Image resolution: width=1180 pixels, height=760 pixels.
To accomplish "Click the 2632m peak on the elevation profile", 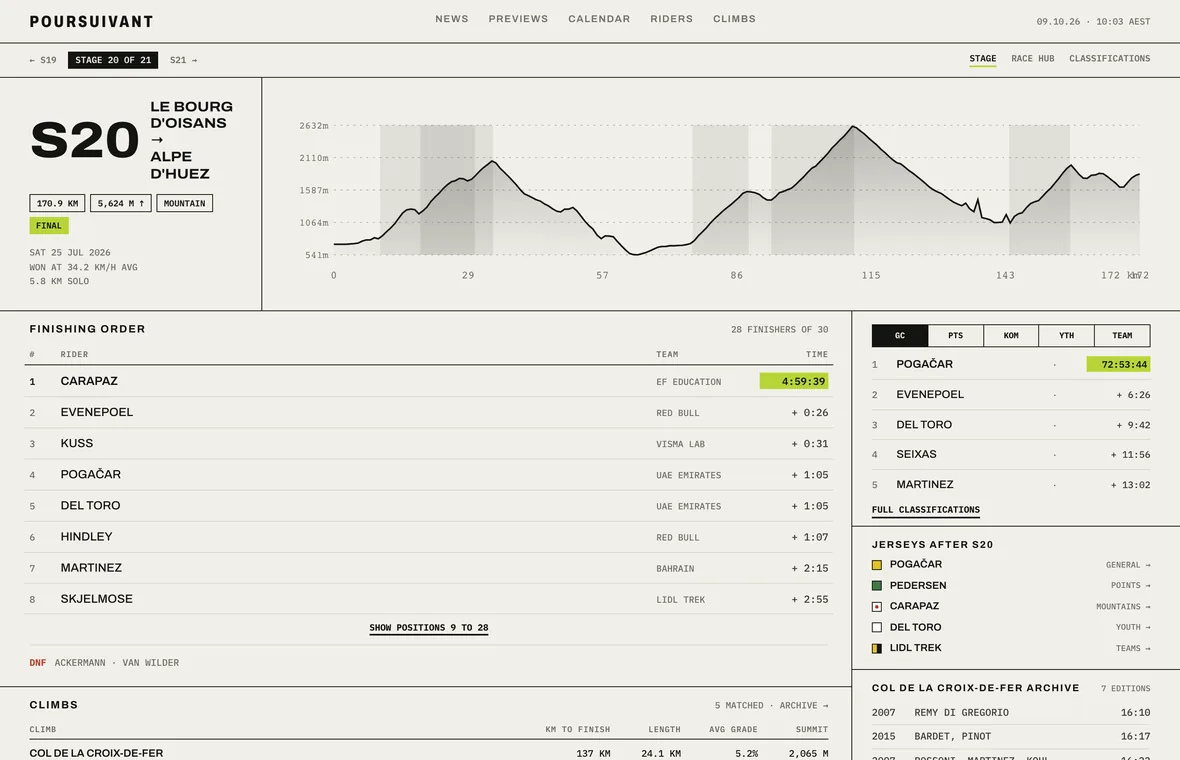I will 852,126.
